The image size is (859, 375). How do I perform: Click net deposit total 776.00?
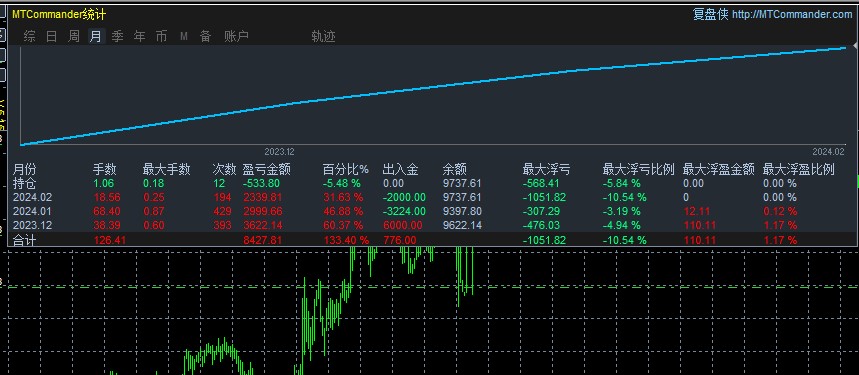tap(399, 240)
